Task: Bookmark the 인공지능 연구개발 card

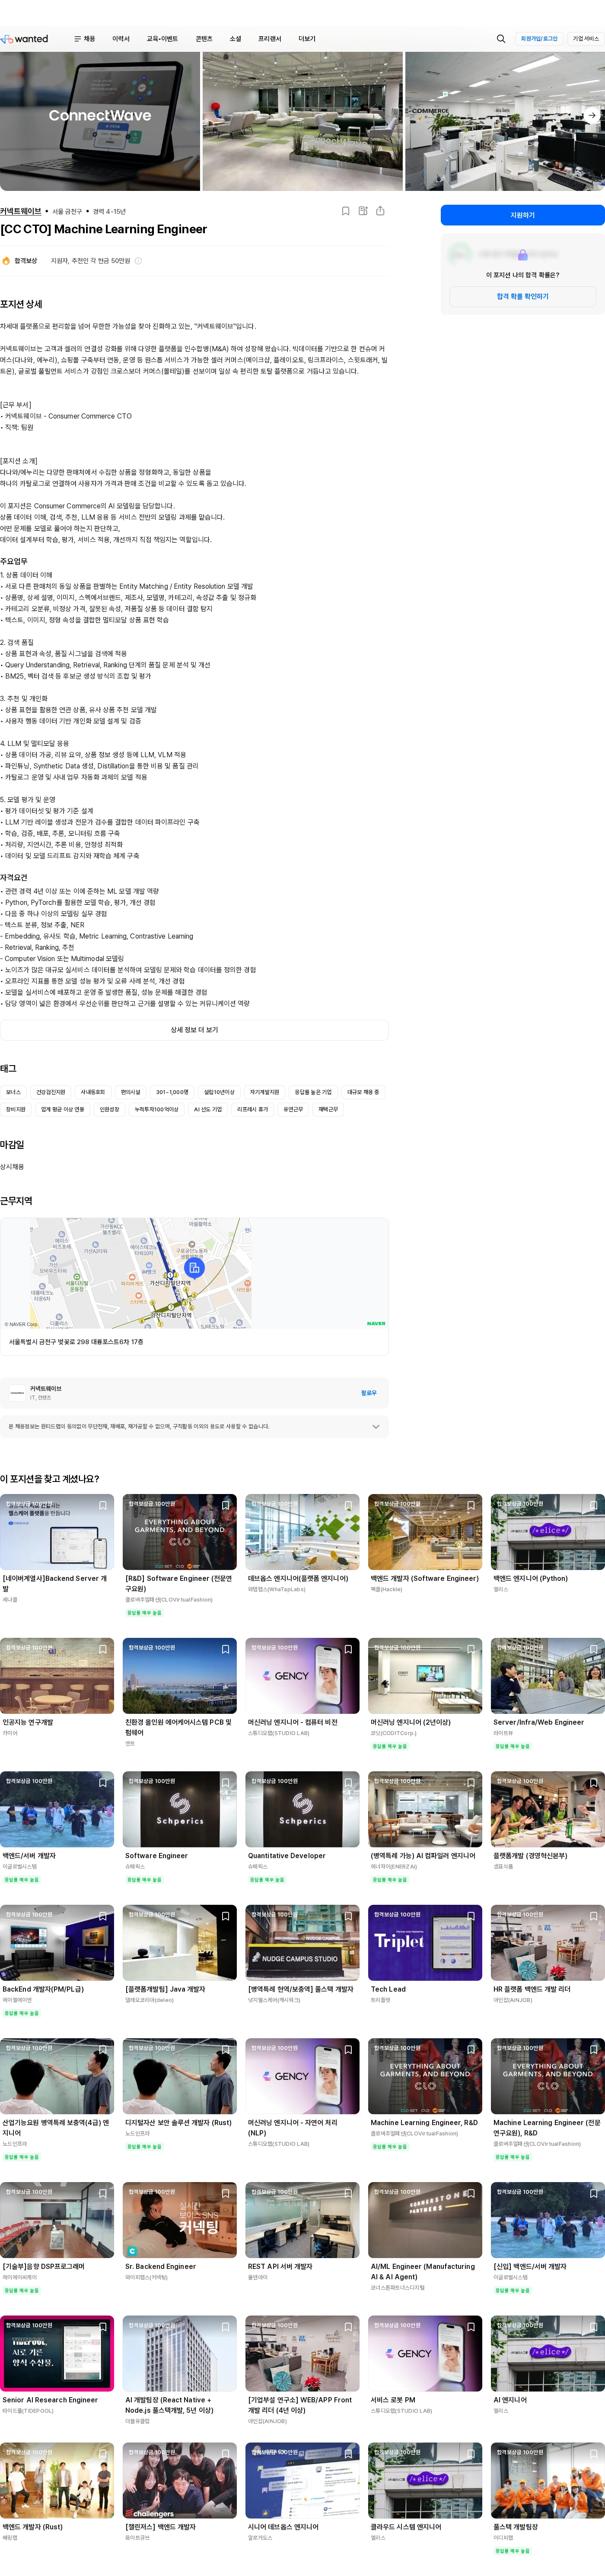Action: 102,1649
